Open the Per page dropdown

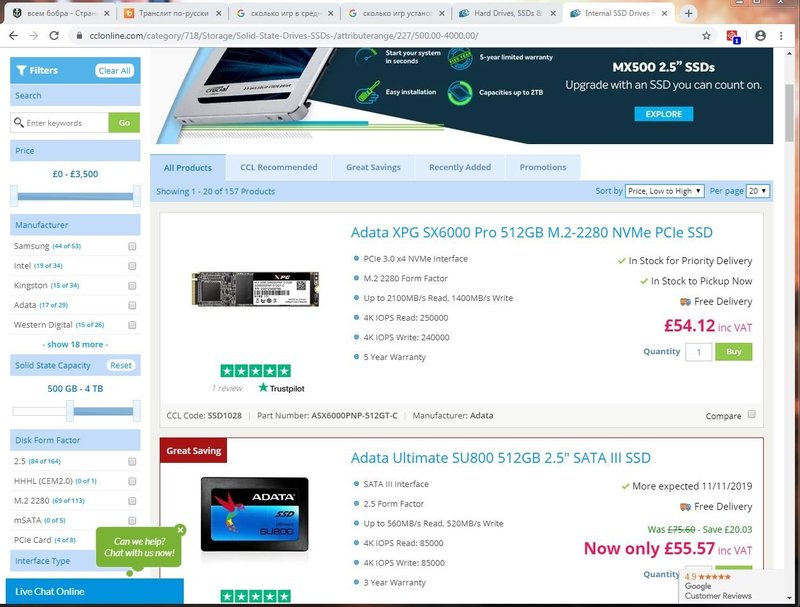758,191
